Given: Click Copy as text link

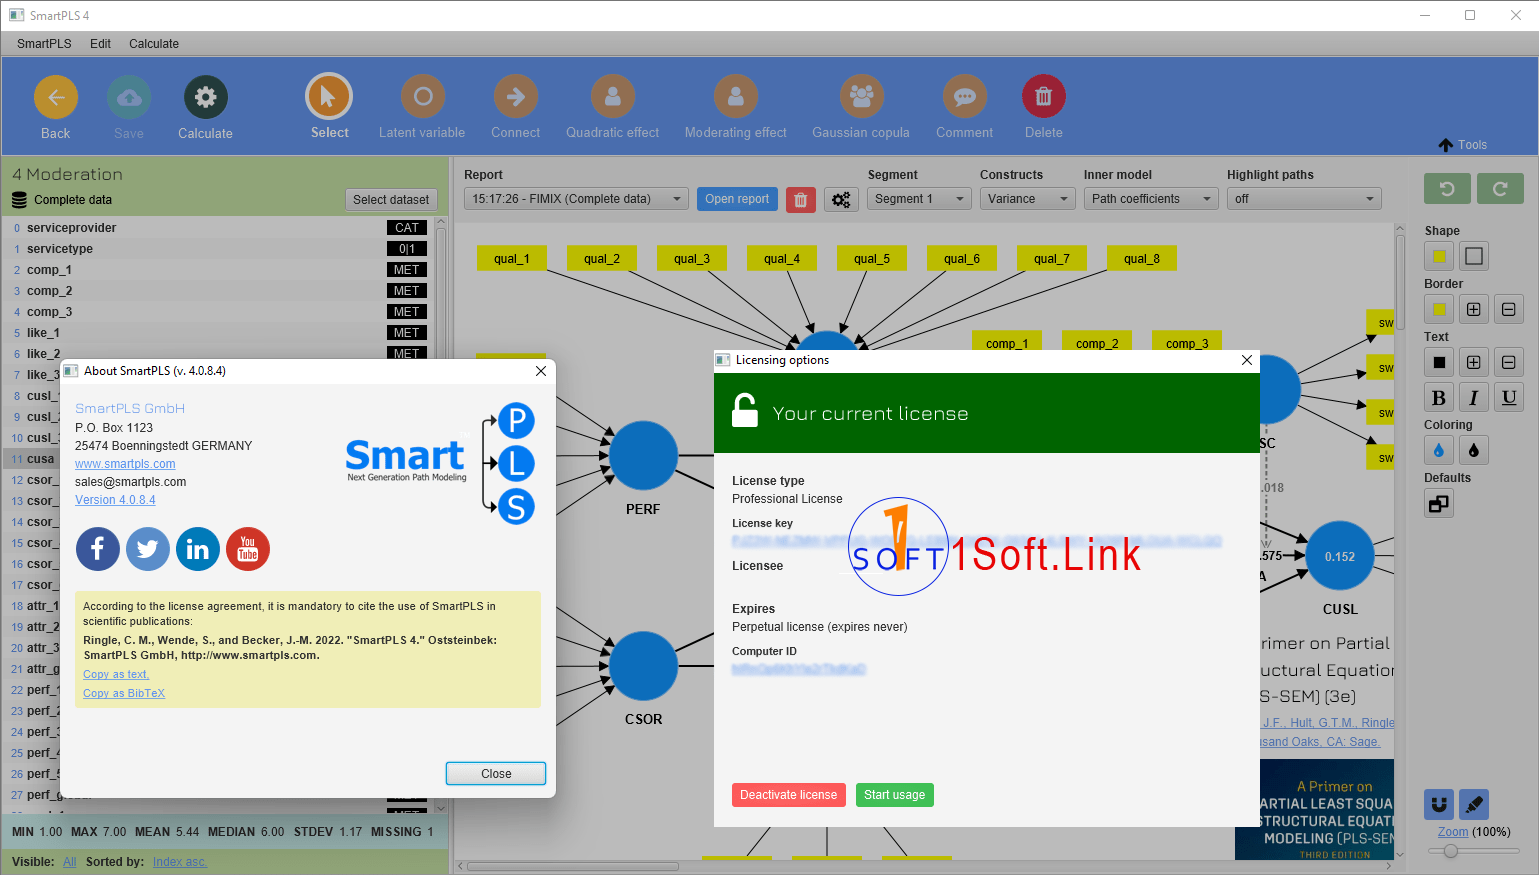Looking at the screenshot, I should (x=116, y=674).
